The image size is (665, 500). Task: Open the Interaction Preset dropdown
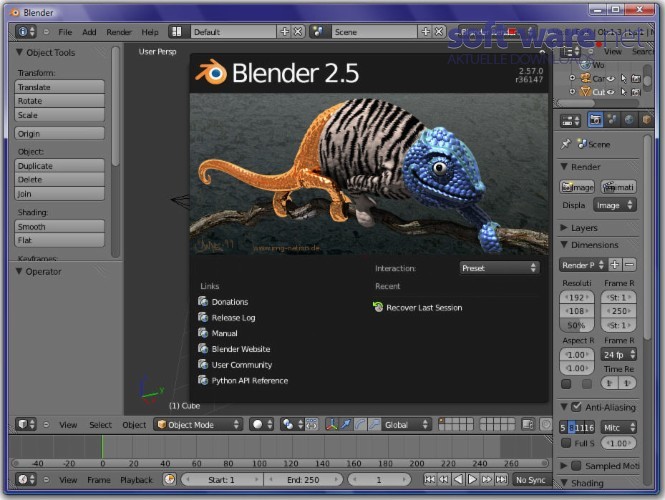[499, 268]
